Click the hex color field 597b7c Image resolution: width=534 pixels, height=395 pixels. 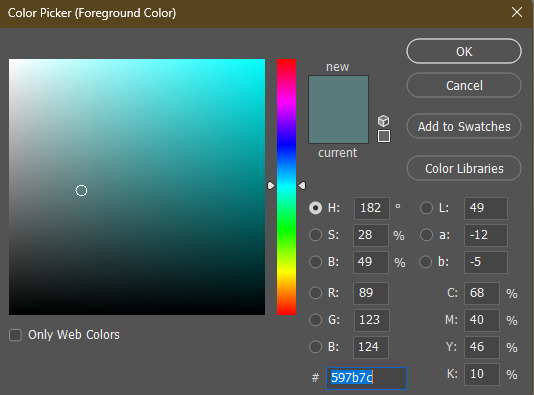coord(366,378)
